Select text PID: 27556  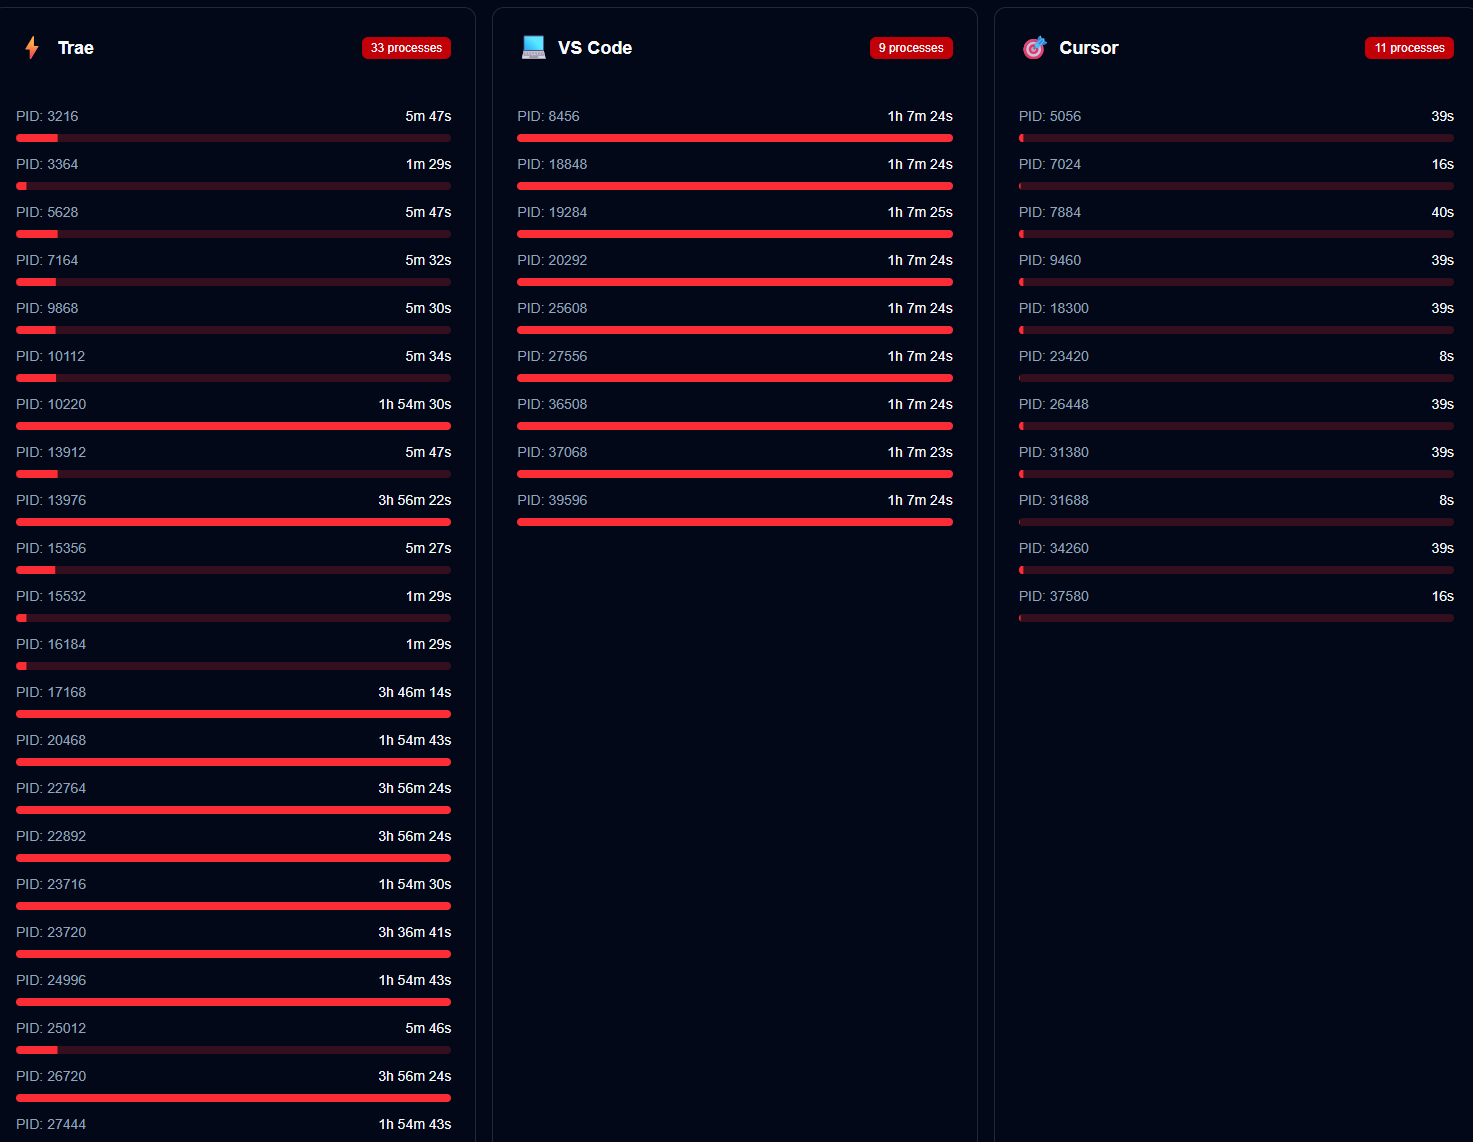coord(552,356)
